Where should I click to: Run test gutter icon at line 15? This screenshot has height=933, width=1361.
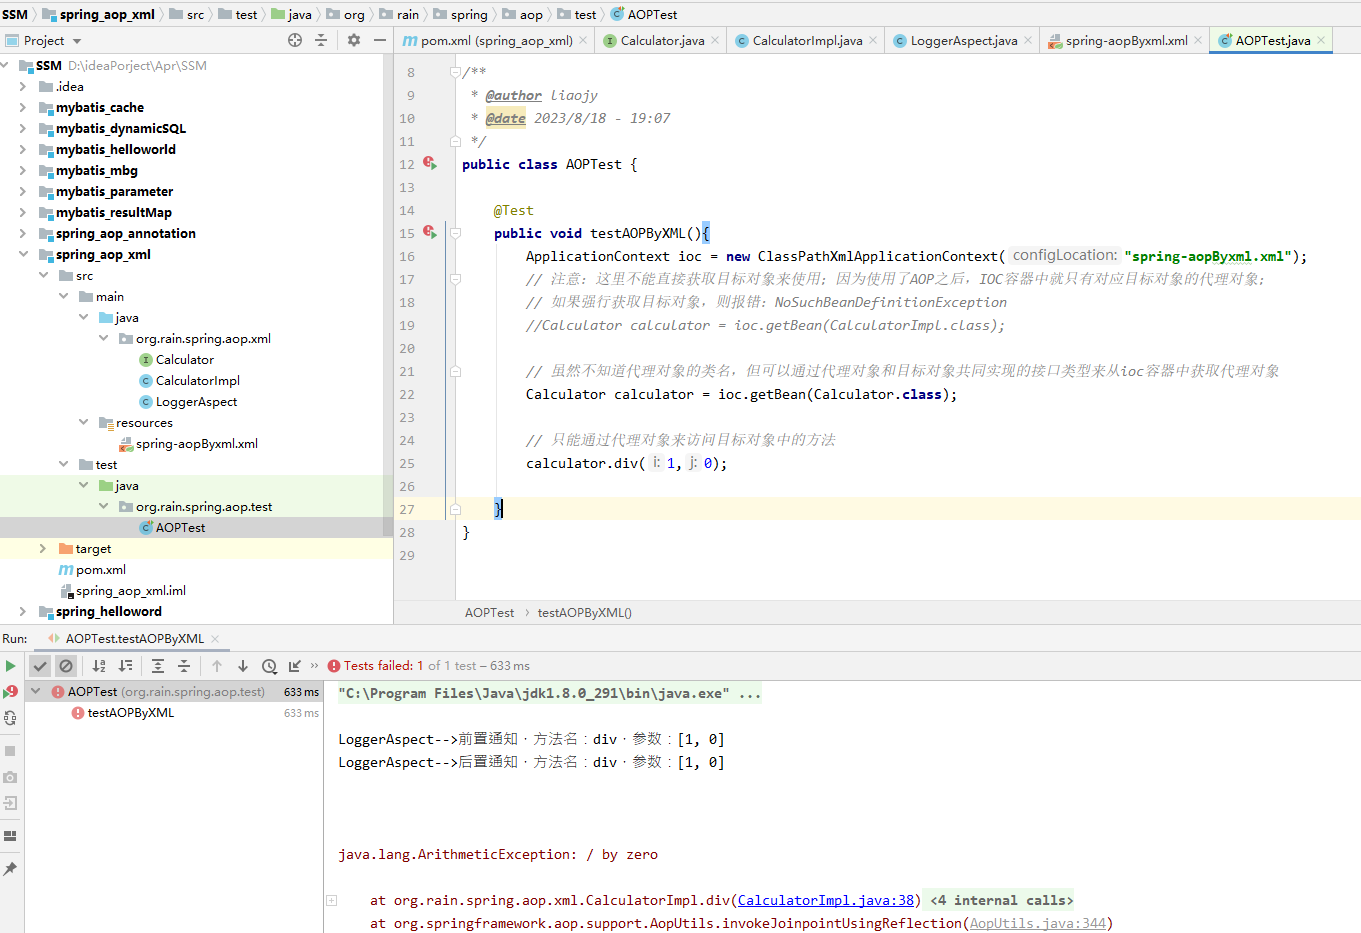430,232
